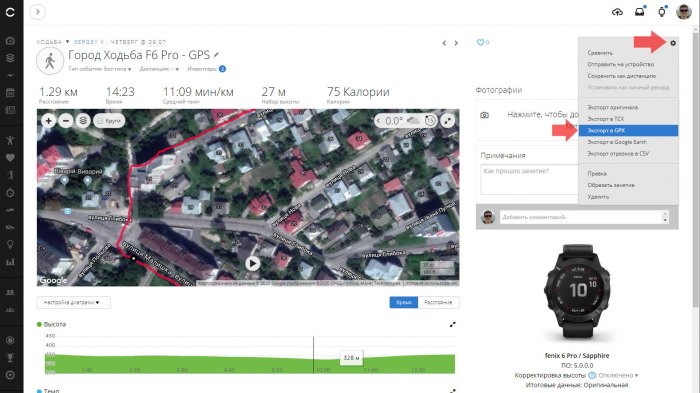700x393 pixels.
Task: Expand the map to full screen
Action: pyautogui.click(x=448, y=121)
